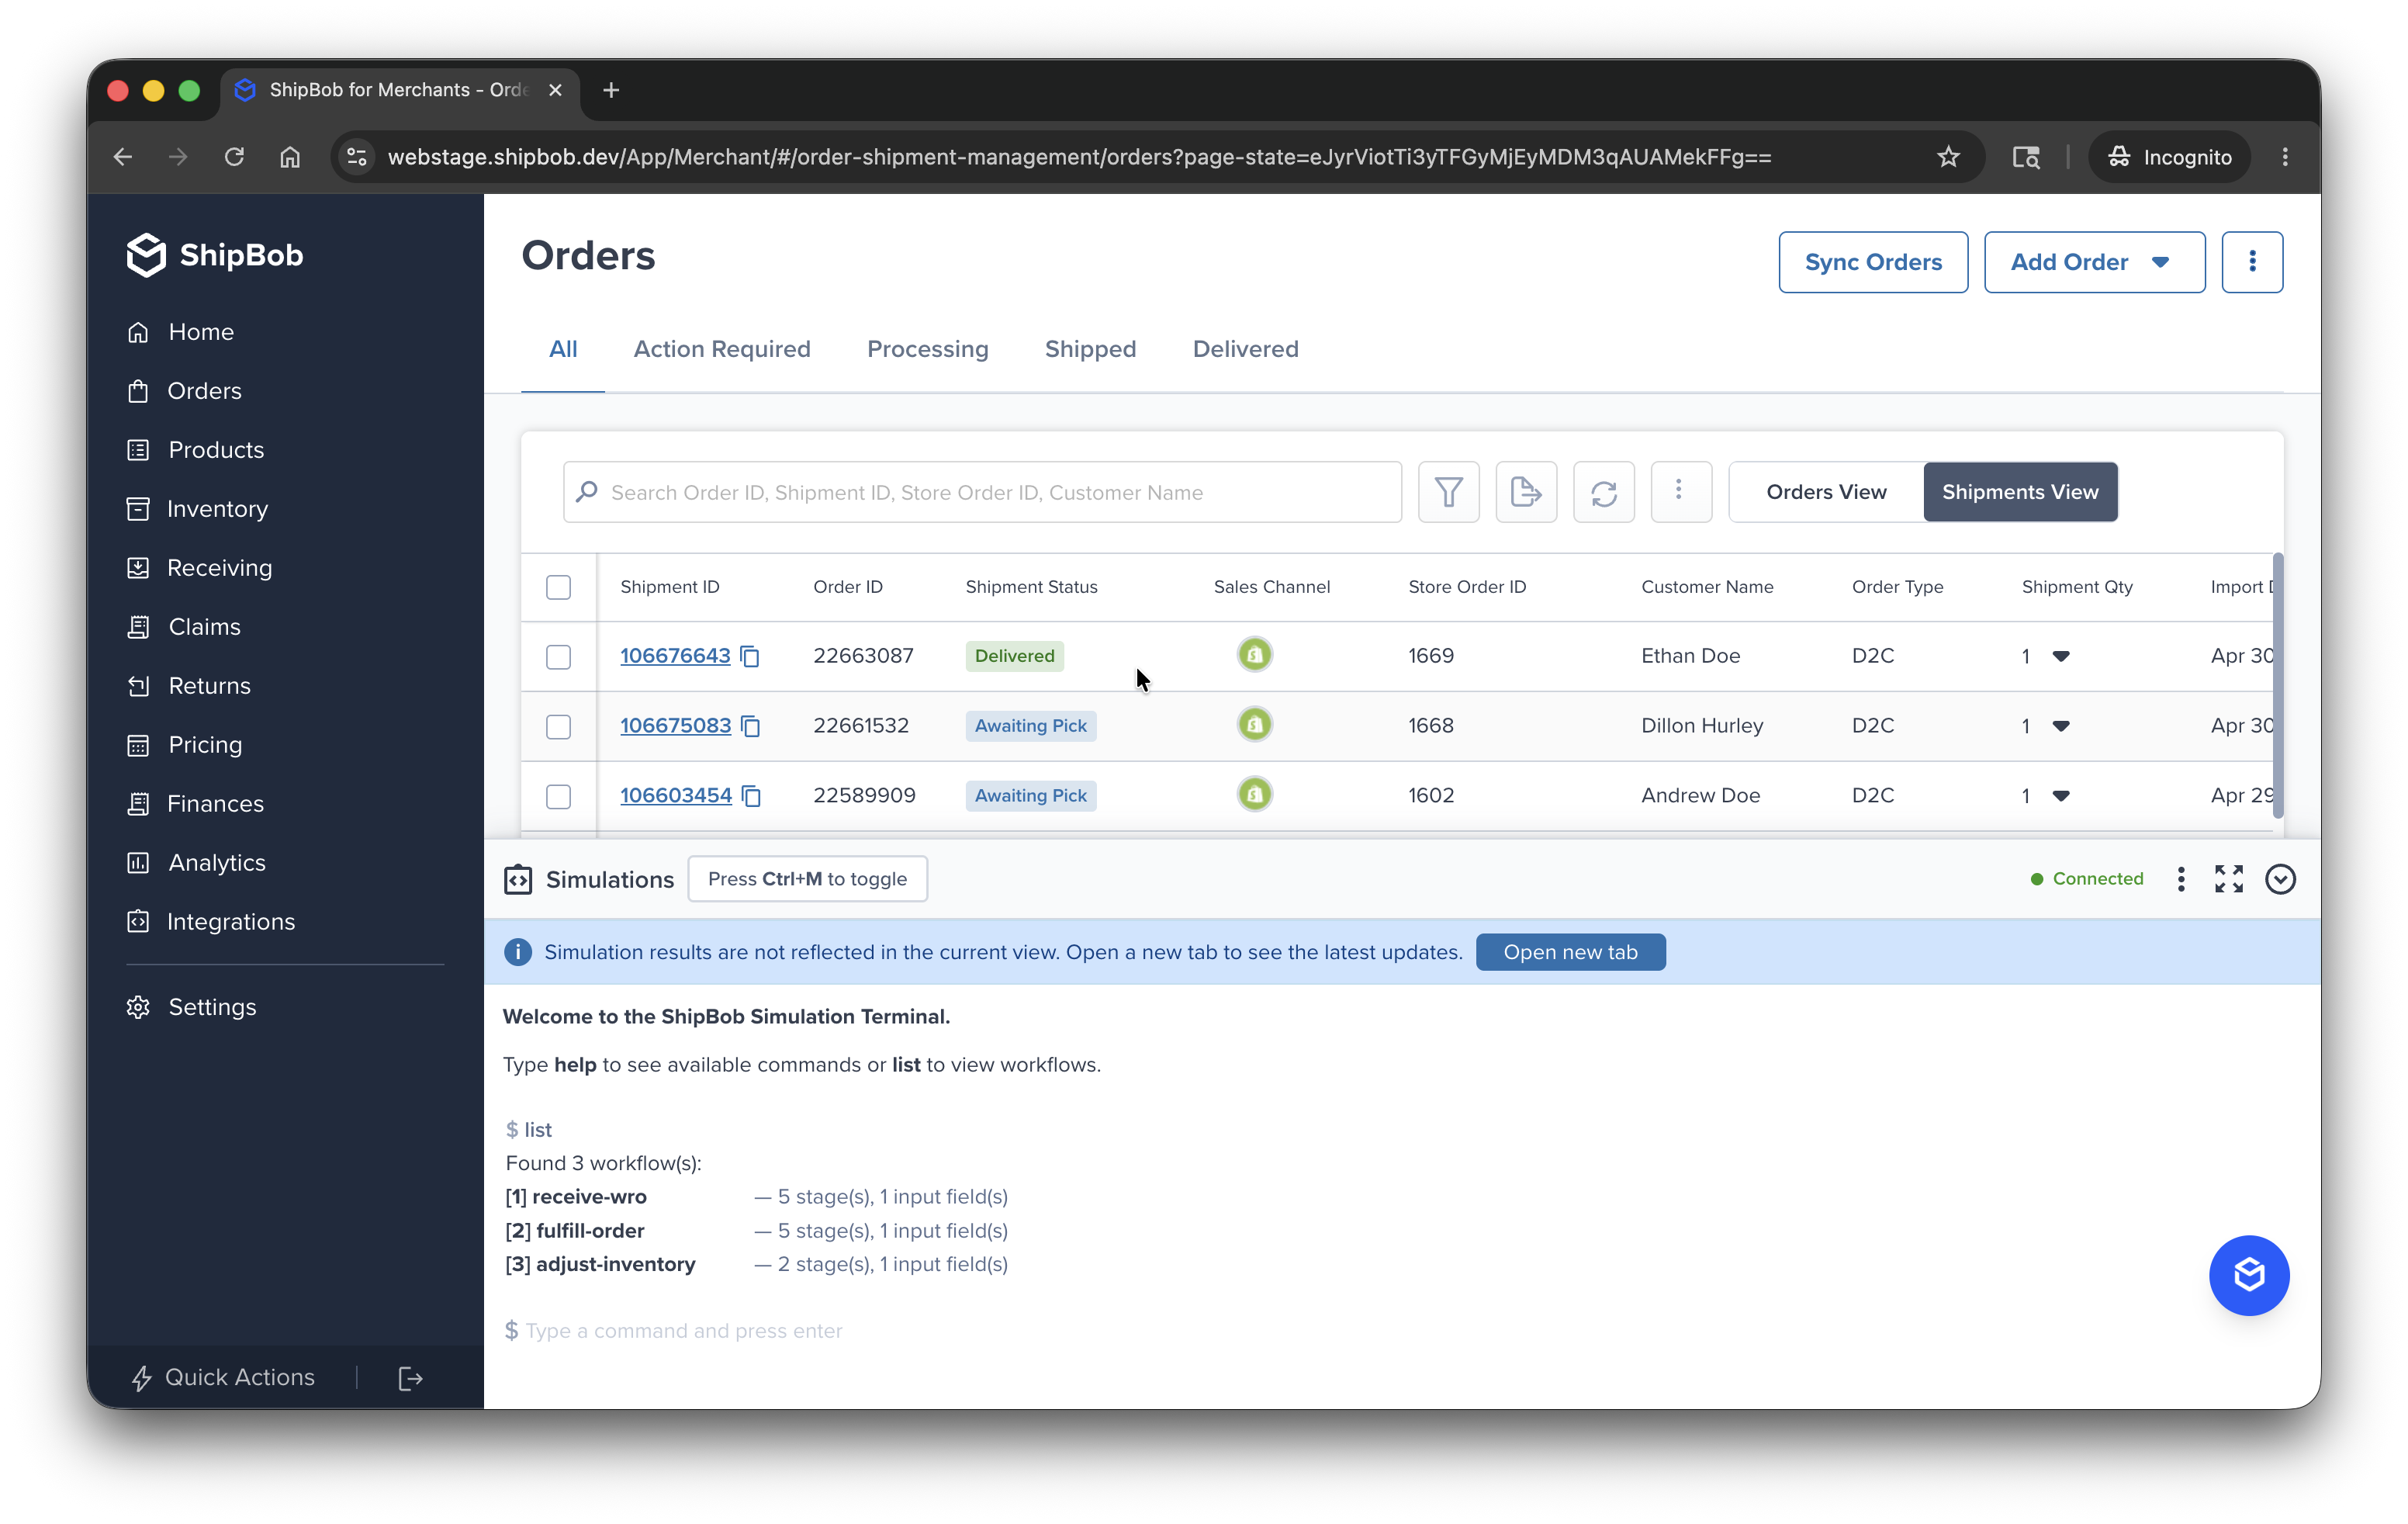Open the filter funnel icon
2408x1524 pixels.
(x=1448, y=492)
